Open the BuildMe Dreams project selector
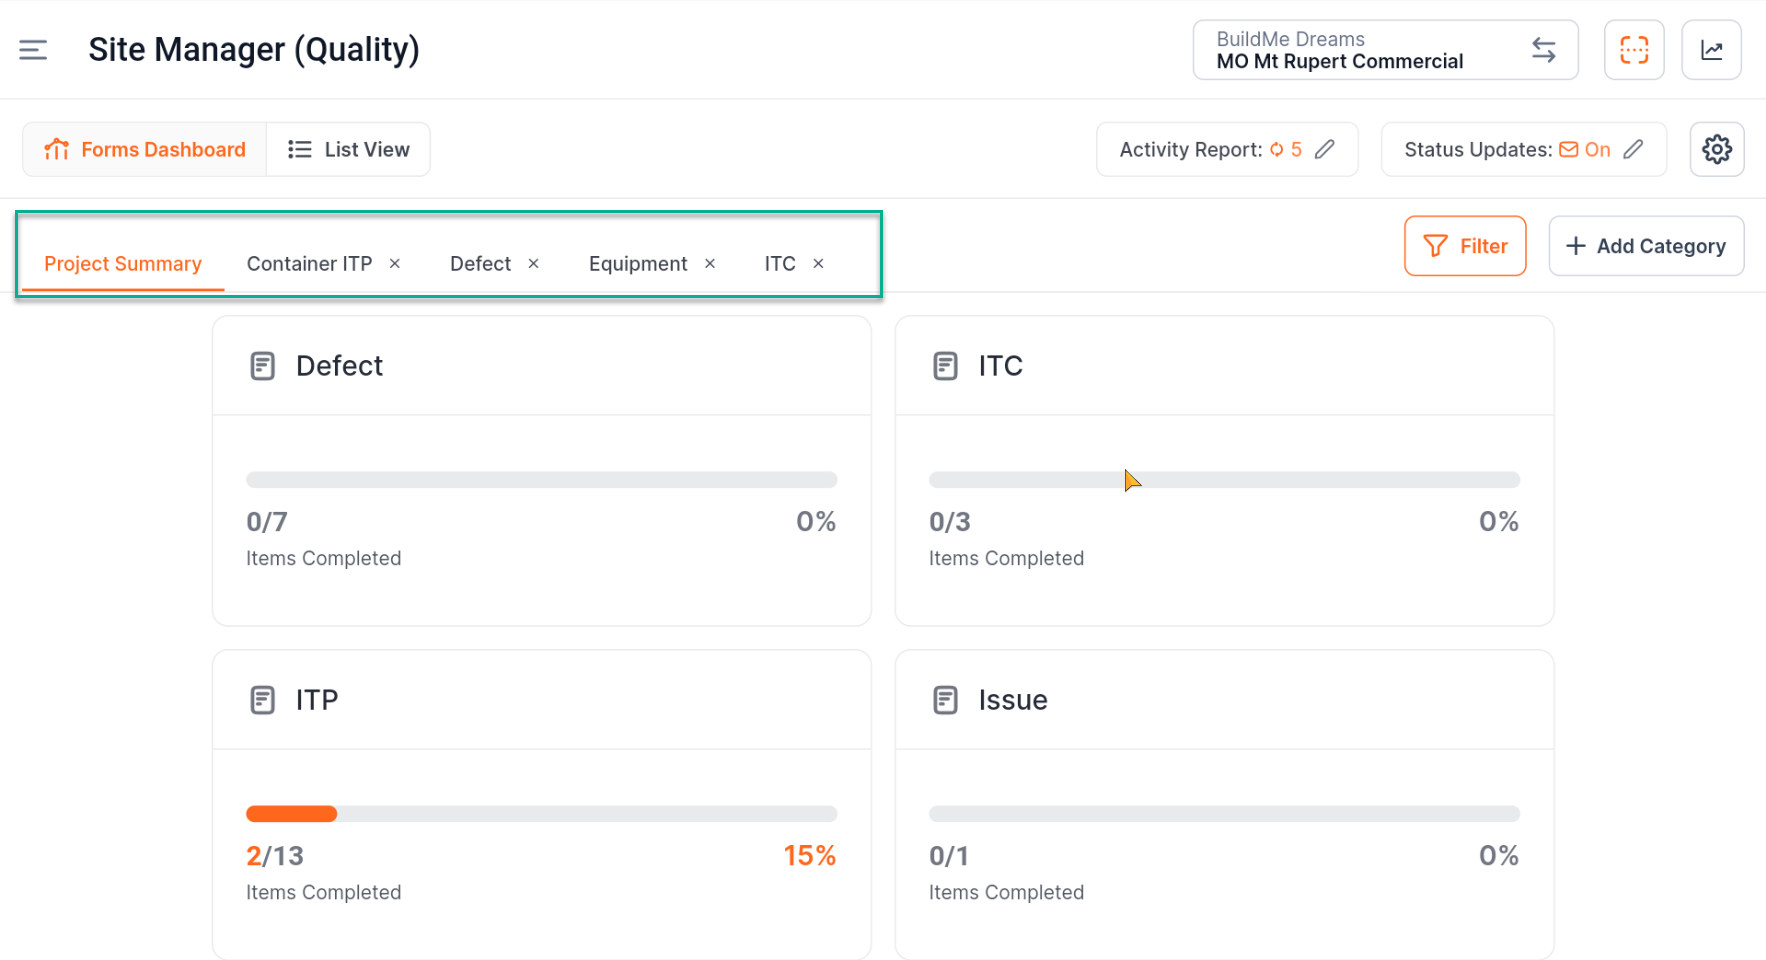 pyautogui.click(x=1385, y=50)
